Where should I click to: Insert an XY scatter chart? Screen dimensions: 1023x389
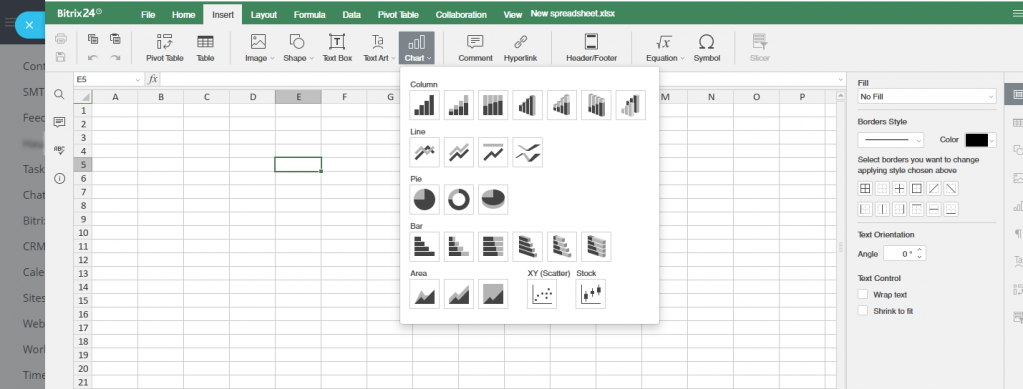542,294
